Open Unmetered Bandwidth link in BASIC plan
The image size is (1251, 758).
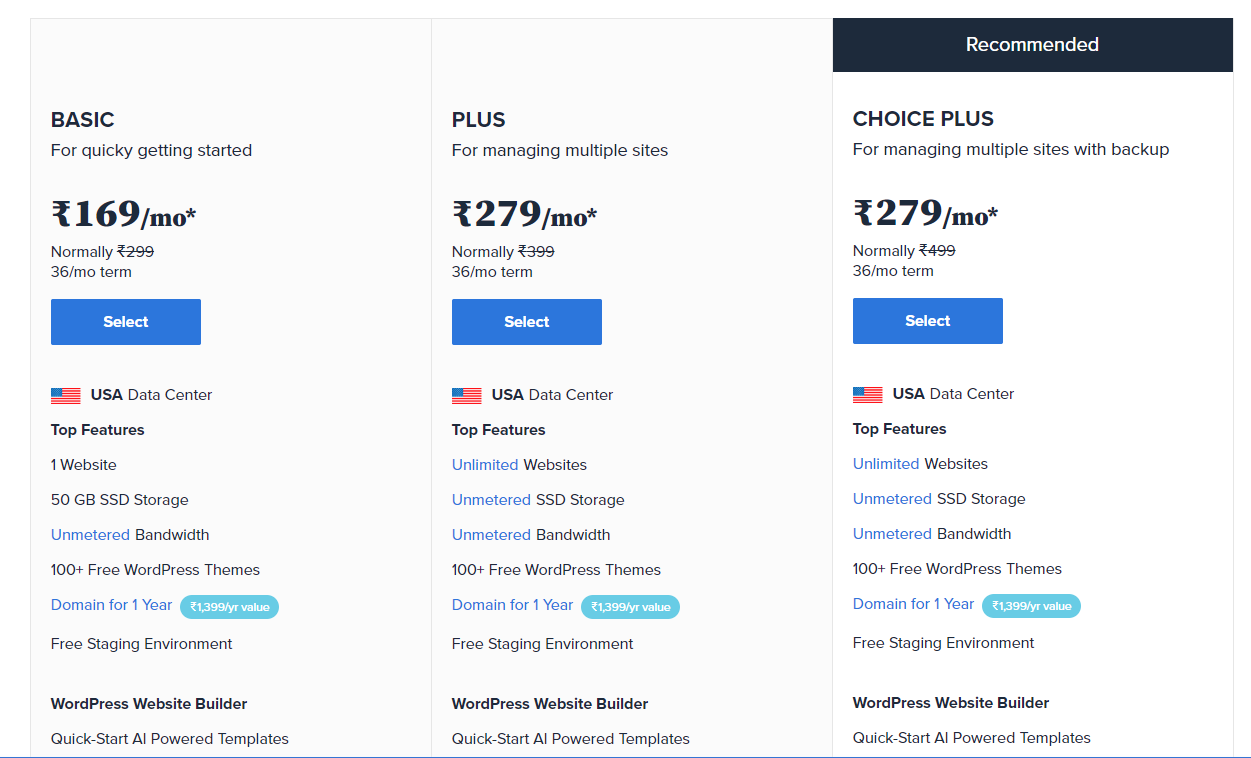coord(90,535)
